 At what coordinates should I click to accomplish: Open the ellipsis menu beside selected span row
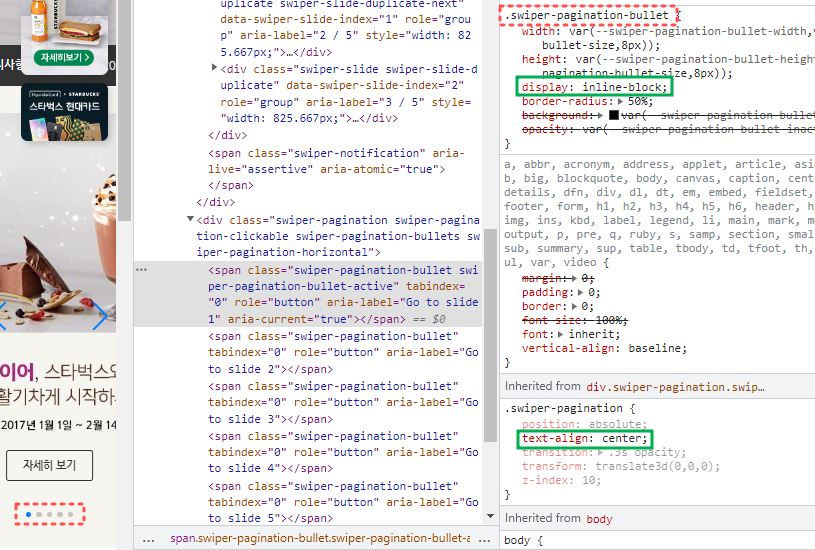[x=141, y=269]
